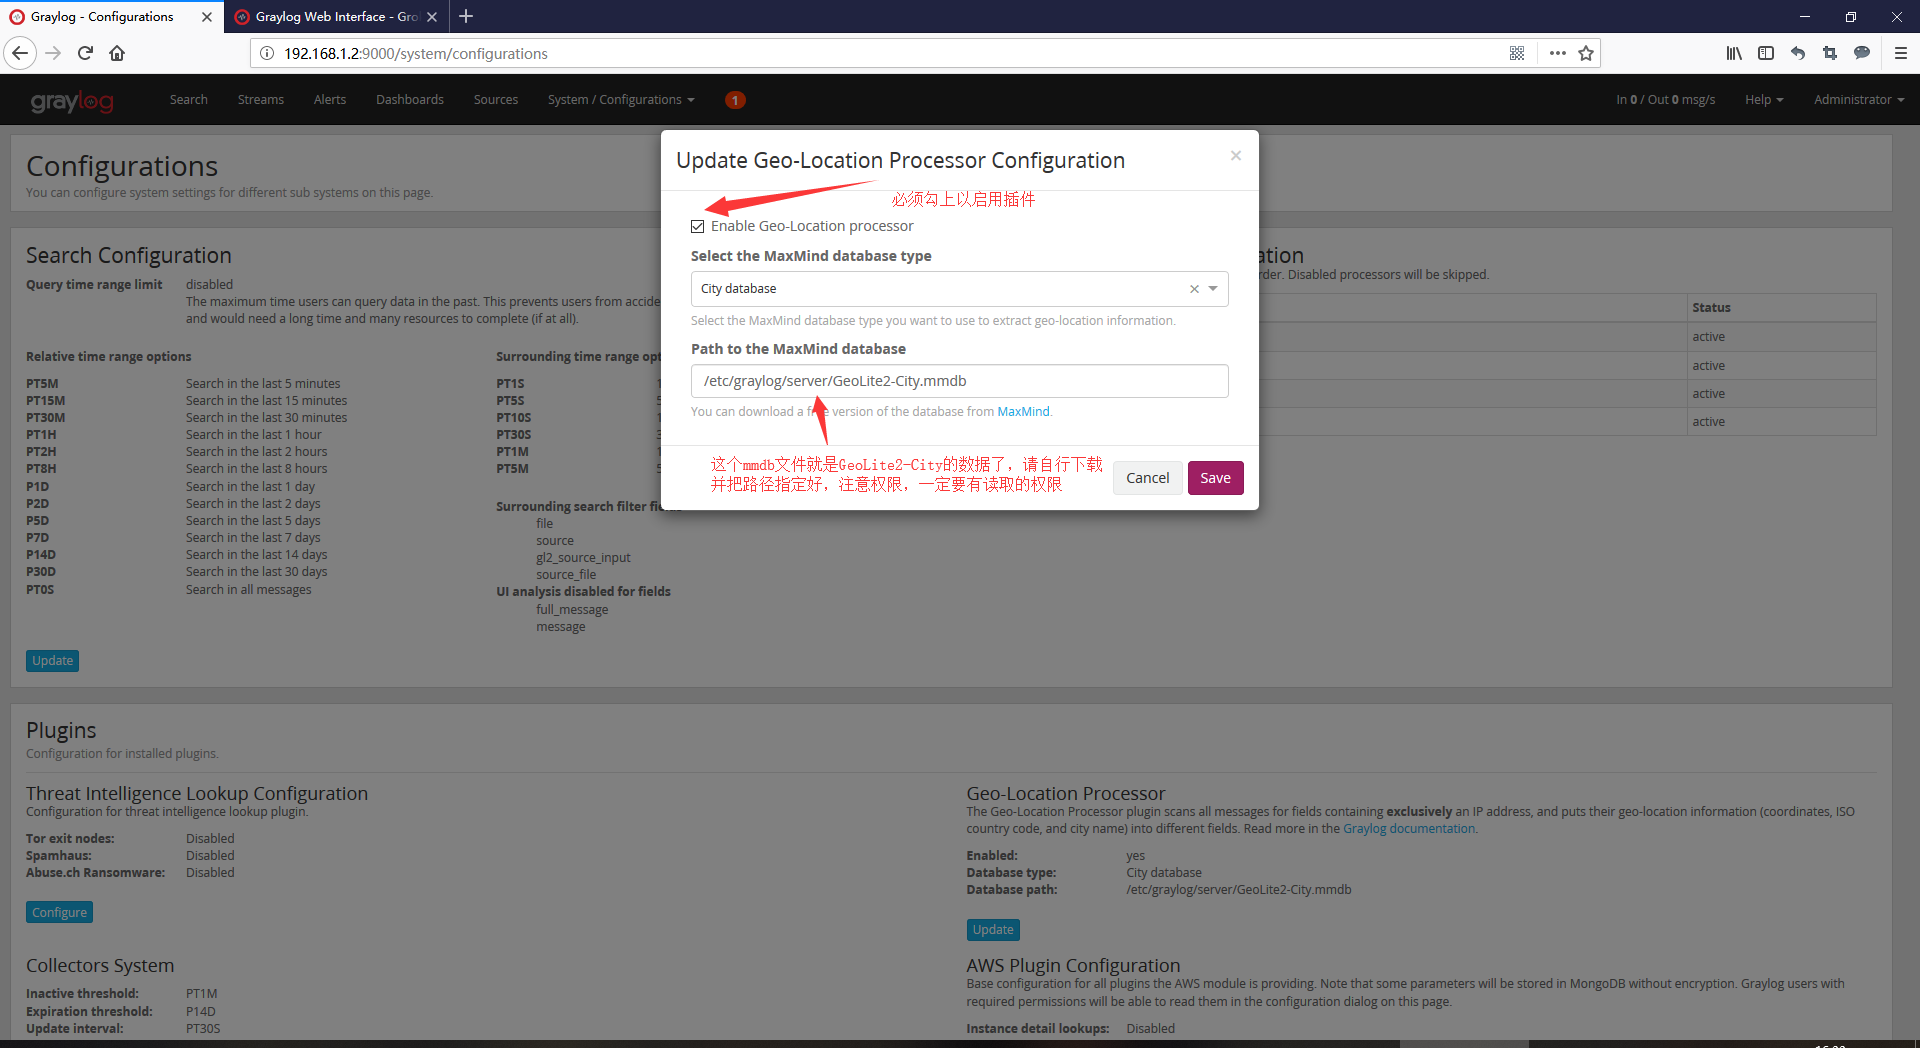Click the QR code icon in address bar
This screenshot has height=1048, width=1920.
tap(1517, 53)
